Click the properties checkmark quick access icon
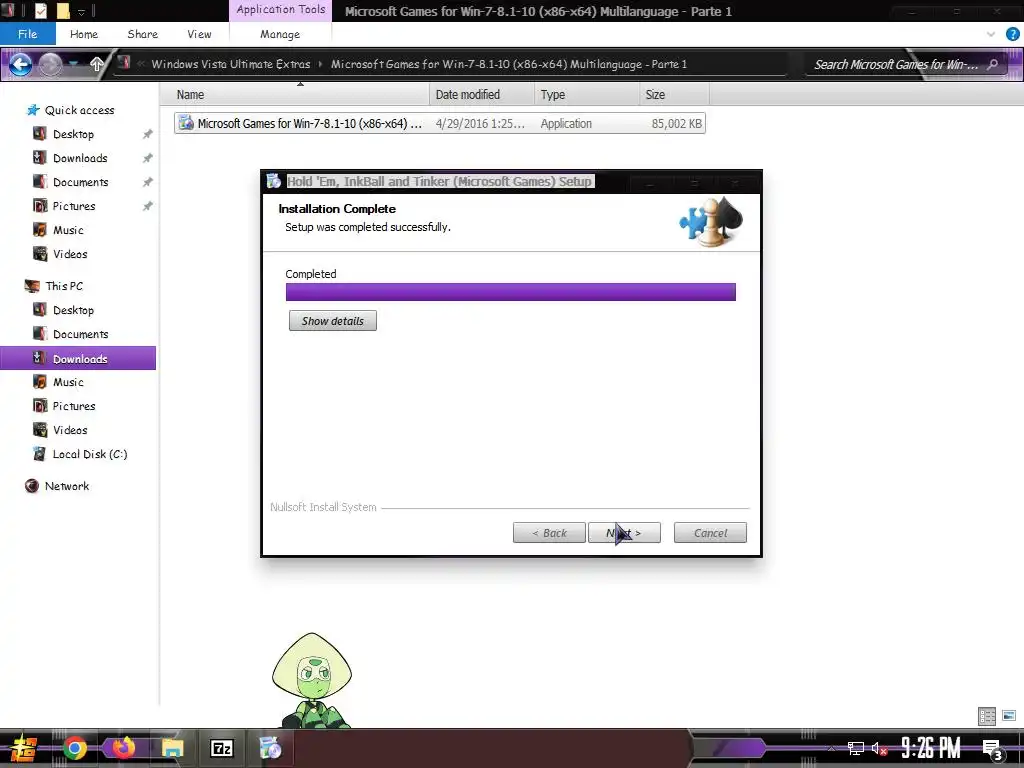The height and width of the screenshot is (768, 1024). (x=40, y=10)
